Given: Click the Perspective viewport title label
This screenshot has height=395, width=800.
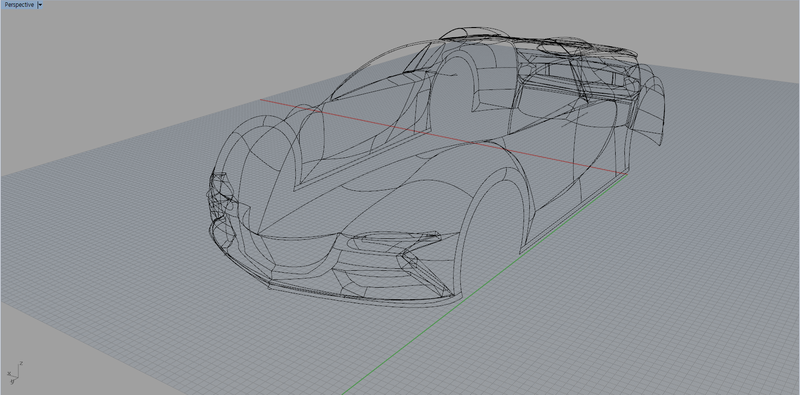Looking at the screenshot, I should tap(19, 5).
